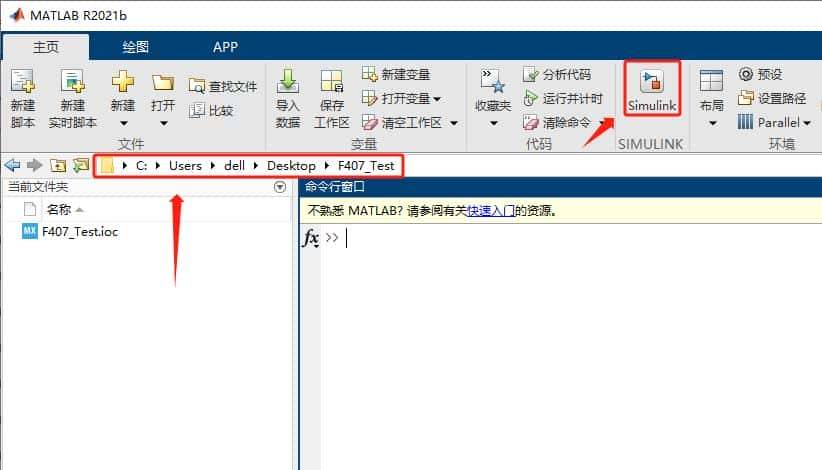
Task: Go up one folder level icon
Action: tap(58, 166)
